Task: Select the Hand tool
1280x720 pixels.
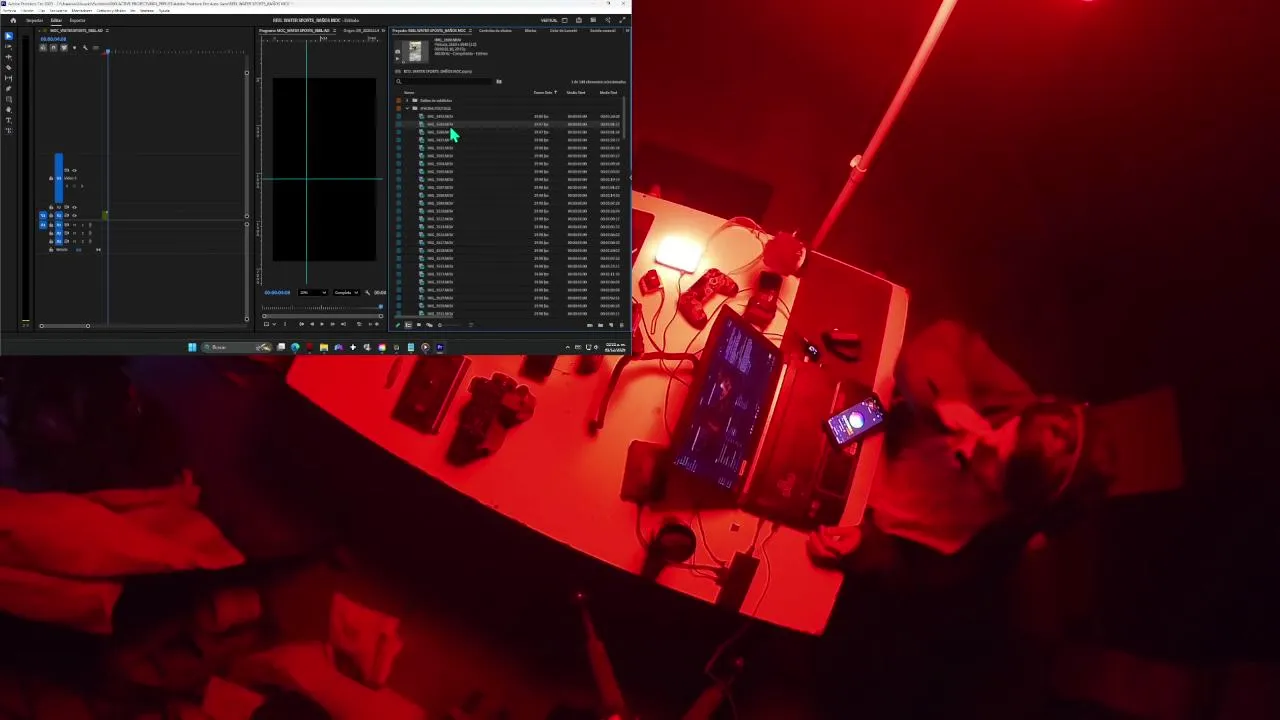Action: click(9, 110)
